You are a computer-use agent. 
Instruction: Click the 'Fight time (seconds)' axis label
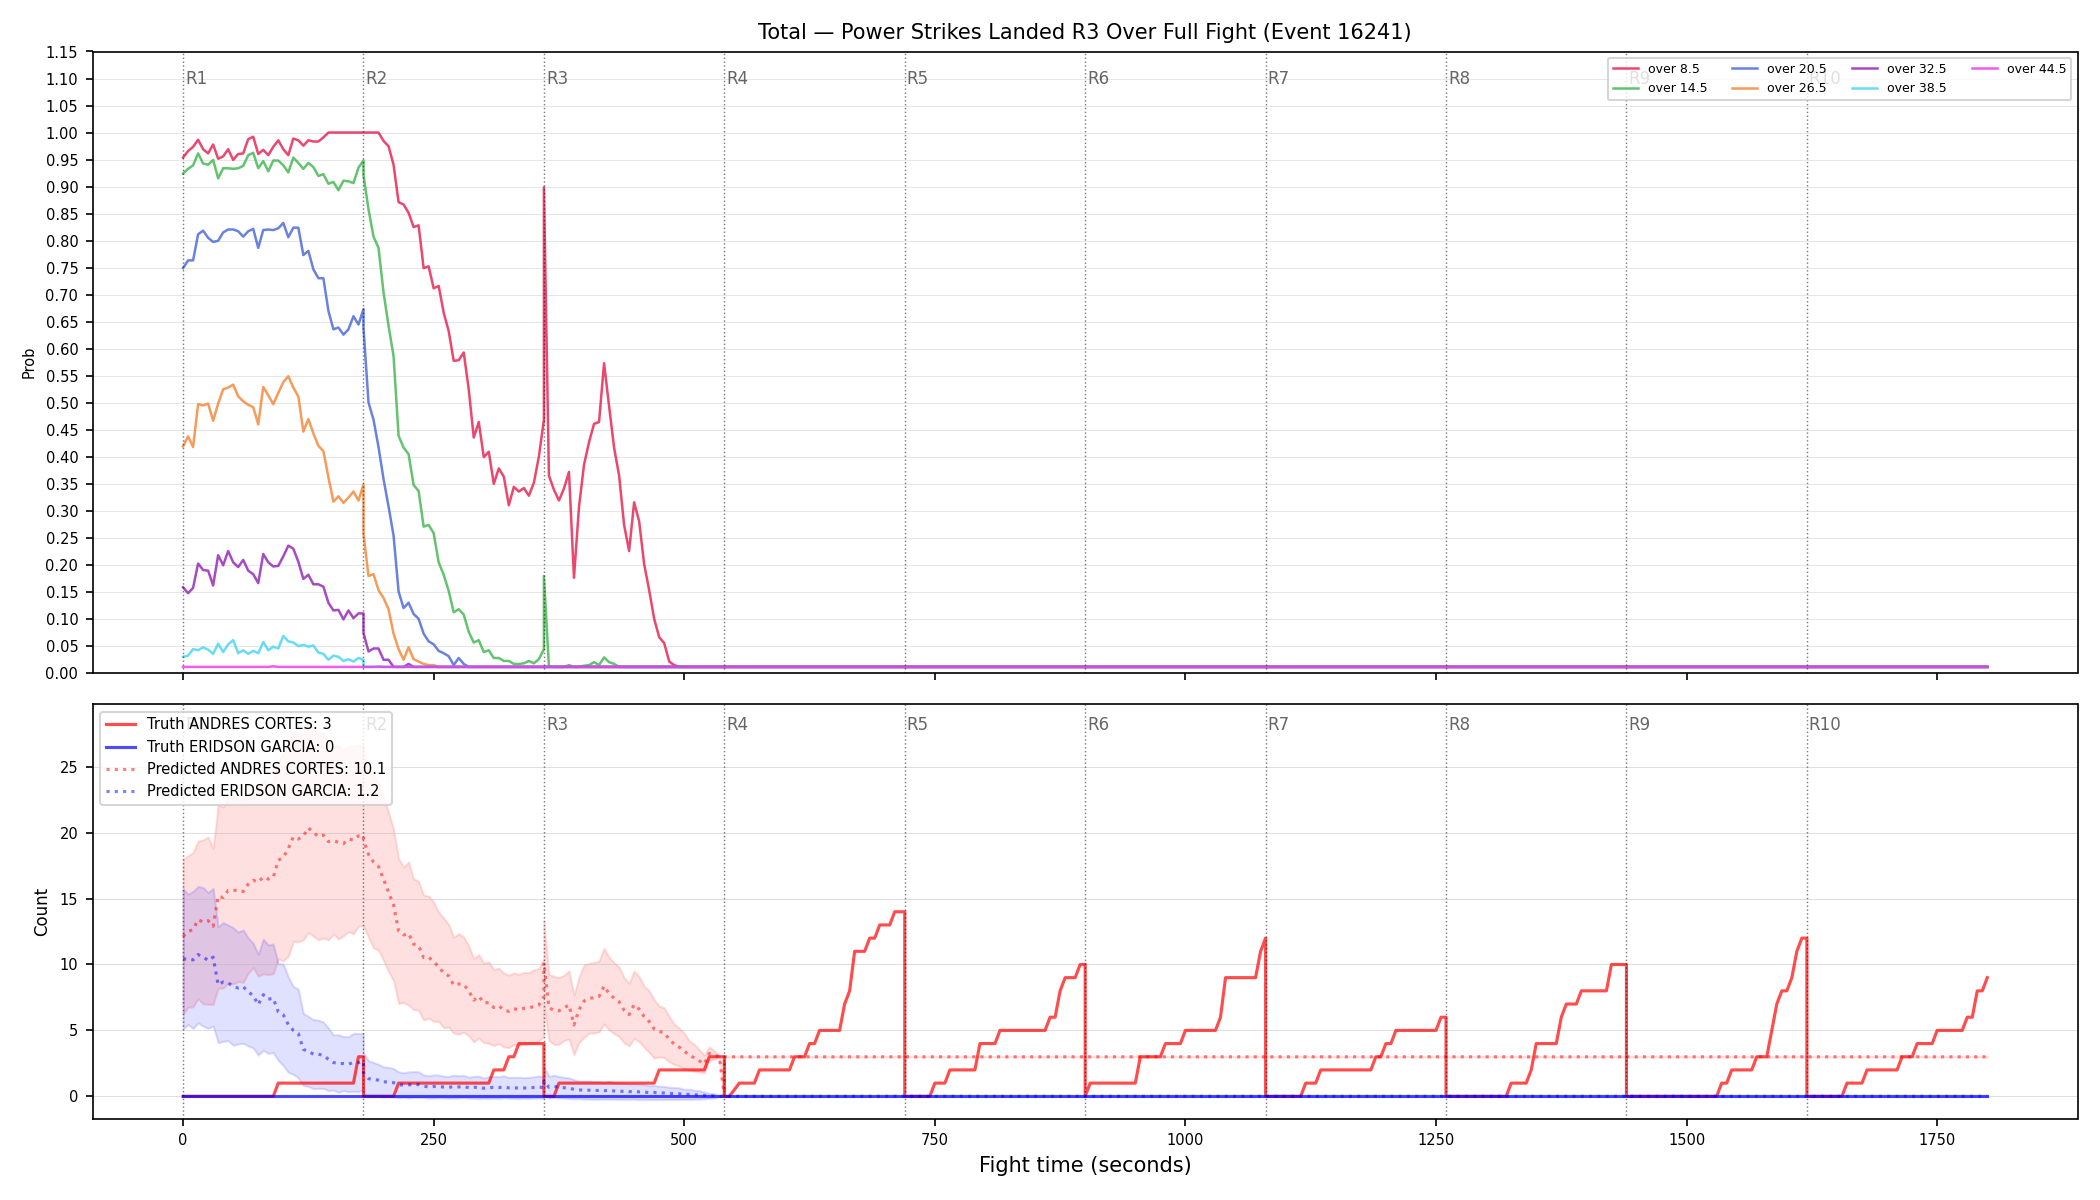point(1085,1165)
